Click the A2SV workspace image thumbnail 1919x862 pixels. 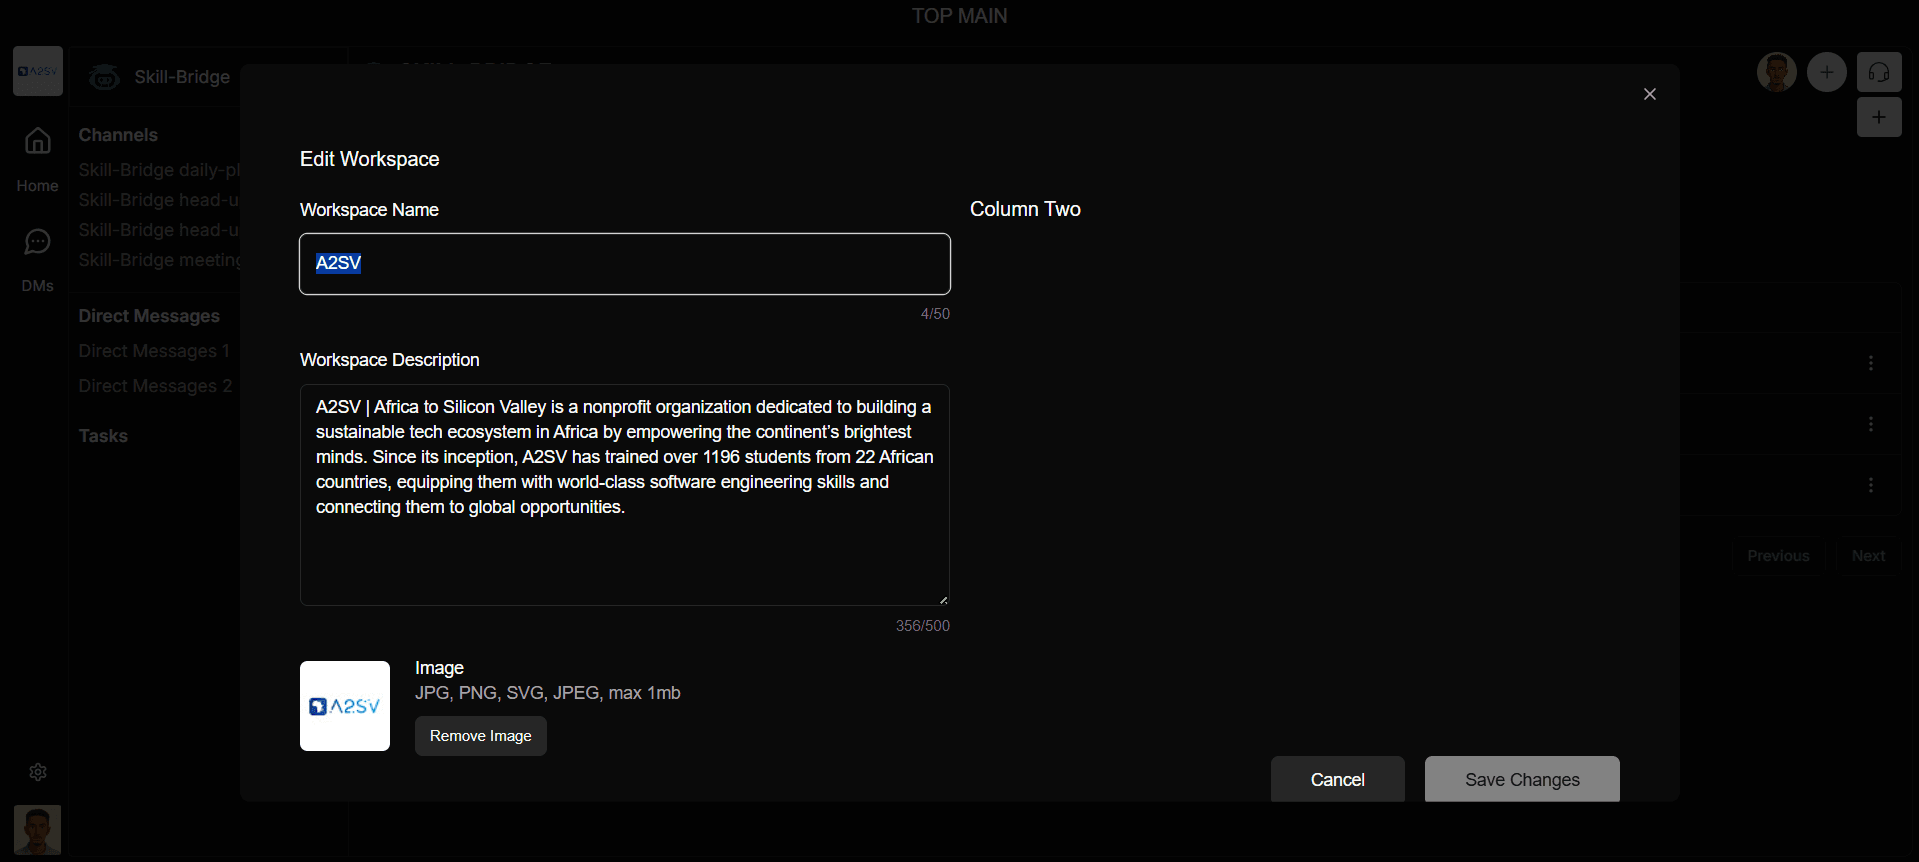coord(345,706)
